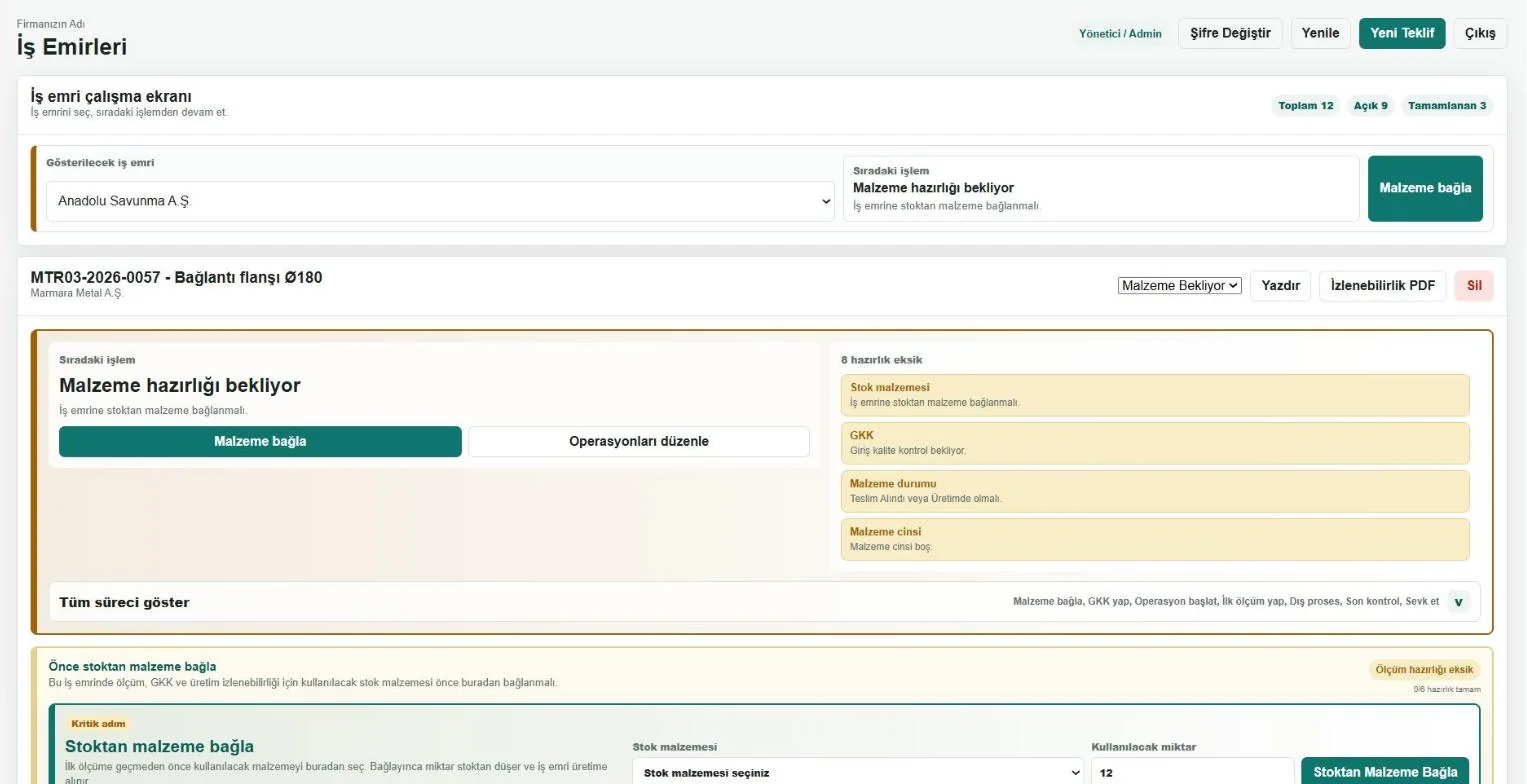Click Stoktan Malzeme Bağla button
The image size is (1527, 784).
point(1385,772)
